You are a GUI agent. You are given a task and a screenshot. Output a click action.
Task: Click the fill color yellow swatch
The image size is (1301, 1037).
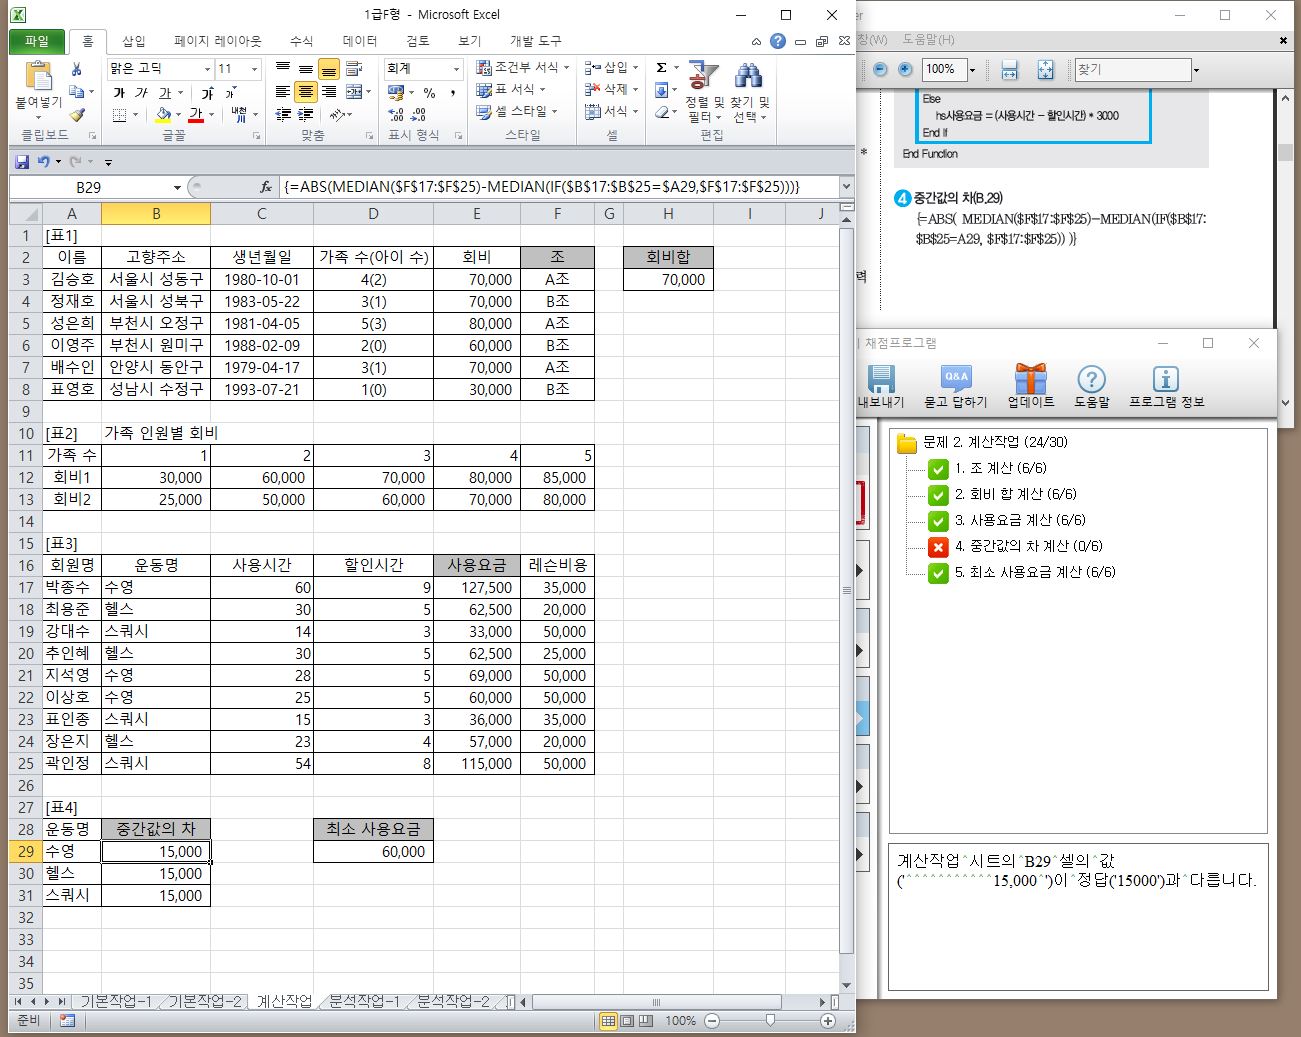click(x=163, y=115)
